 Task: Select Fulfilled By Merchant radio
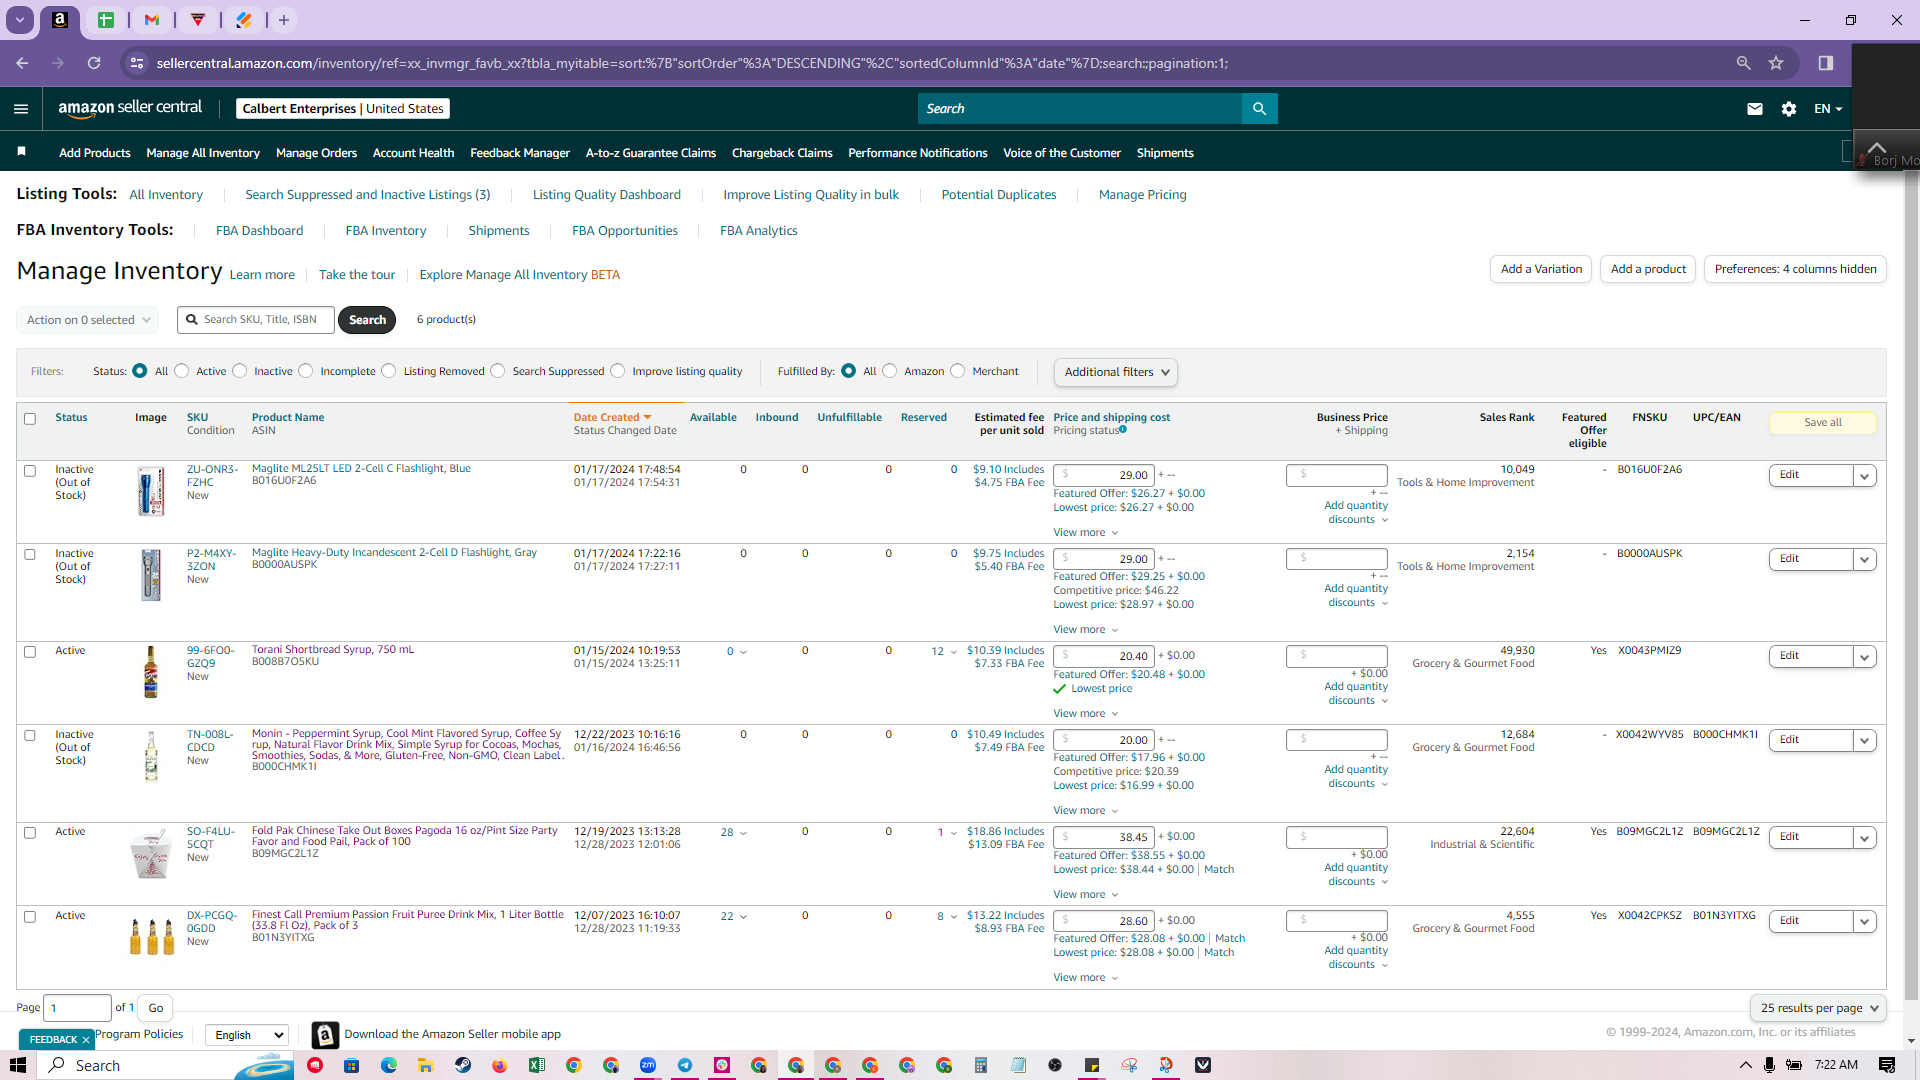[x=958, y=371]
